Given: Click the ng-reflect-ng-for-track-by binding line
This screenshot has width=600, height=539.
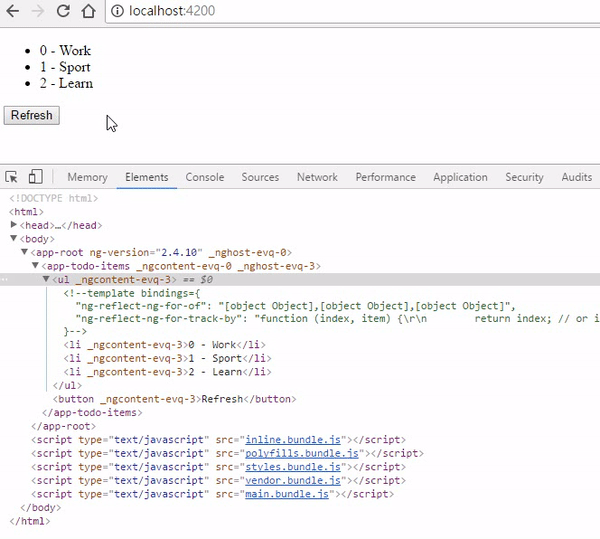Looking at the screenshot, I should 338,319.
